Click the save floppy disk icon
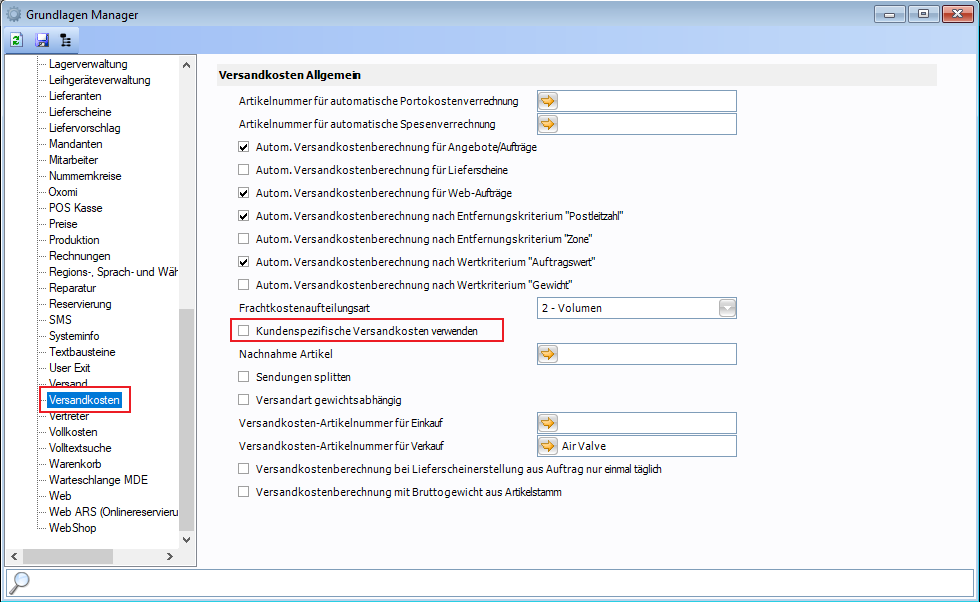The image size is (980, 602). click(42, 41)
